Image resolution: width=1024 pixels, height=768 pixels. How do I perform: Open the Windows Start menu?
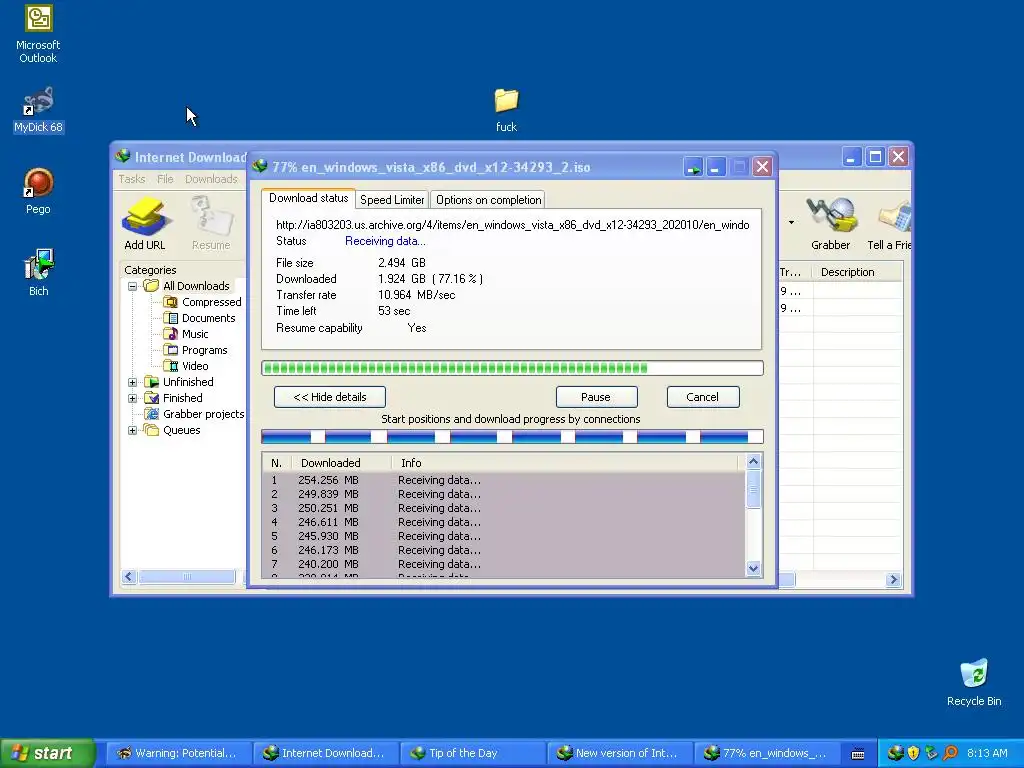[x=46, y=753]
